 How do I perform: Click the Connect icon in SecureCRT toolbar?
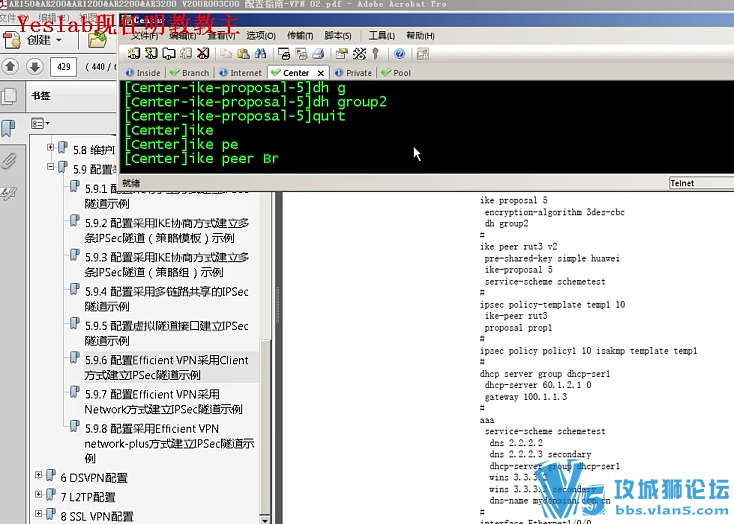(x=134, y=53)
